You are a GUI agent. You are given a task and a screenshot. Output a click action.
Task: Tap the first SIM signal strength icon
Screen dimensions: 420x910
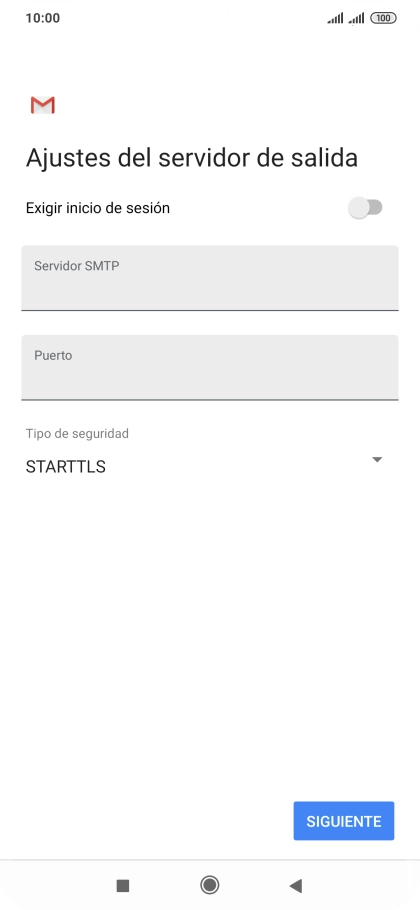click(x=335, y=19)
